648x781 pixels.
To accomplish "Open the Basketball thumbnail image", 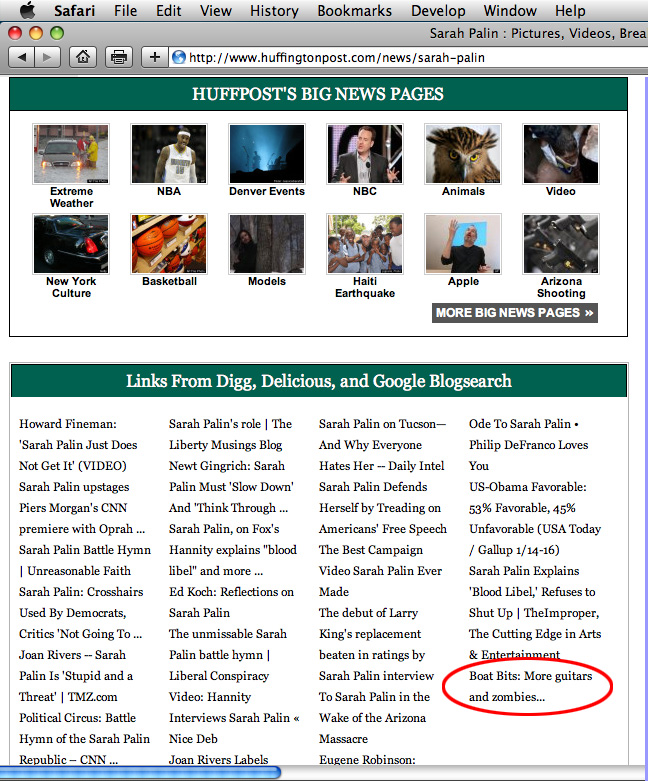I will pyautogui.click(x=169, y=244).
